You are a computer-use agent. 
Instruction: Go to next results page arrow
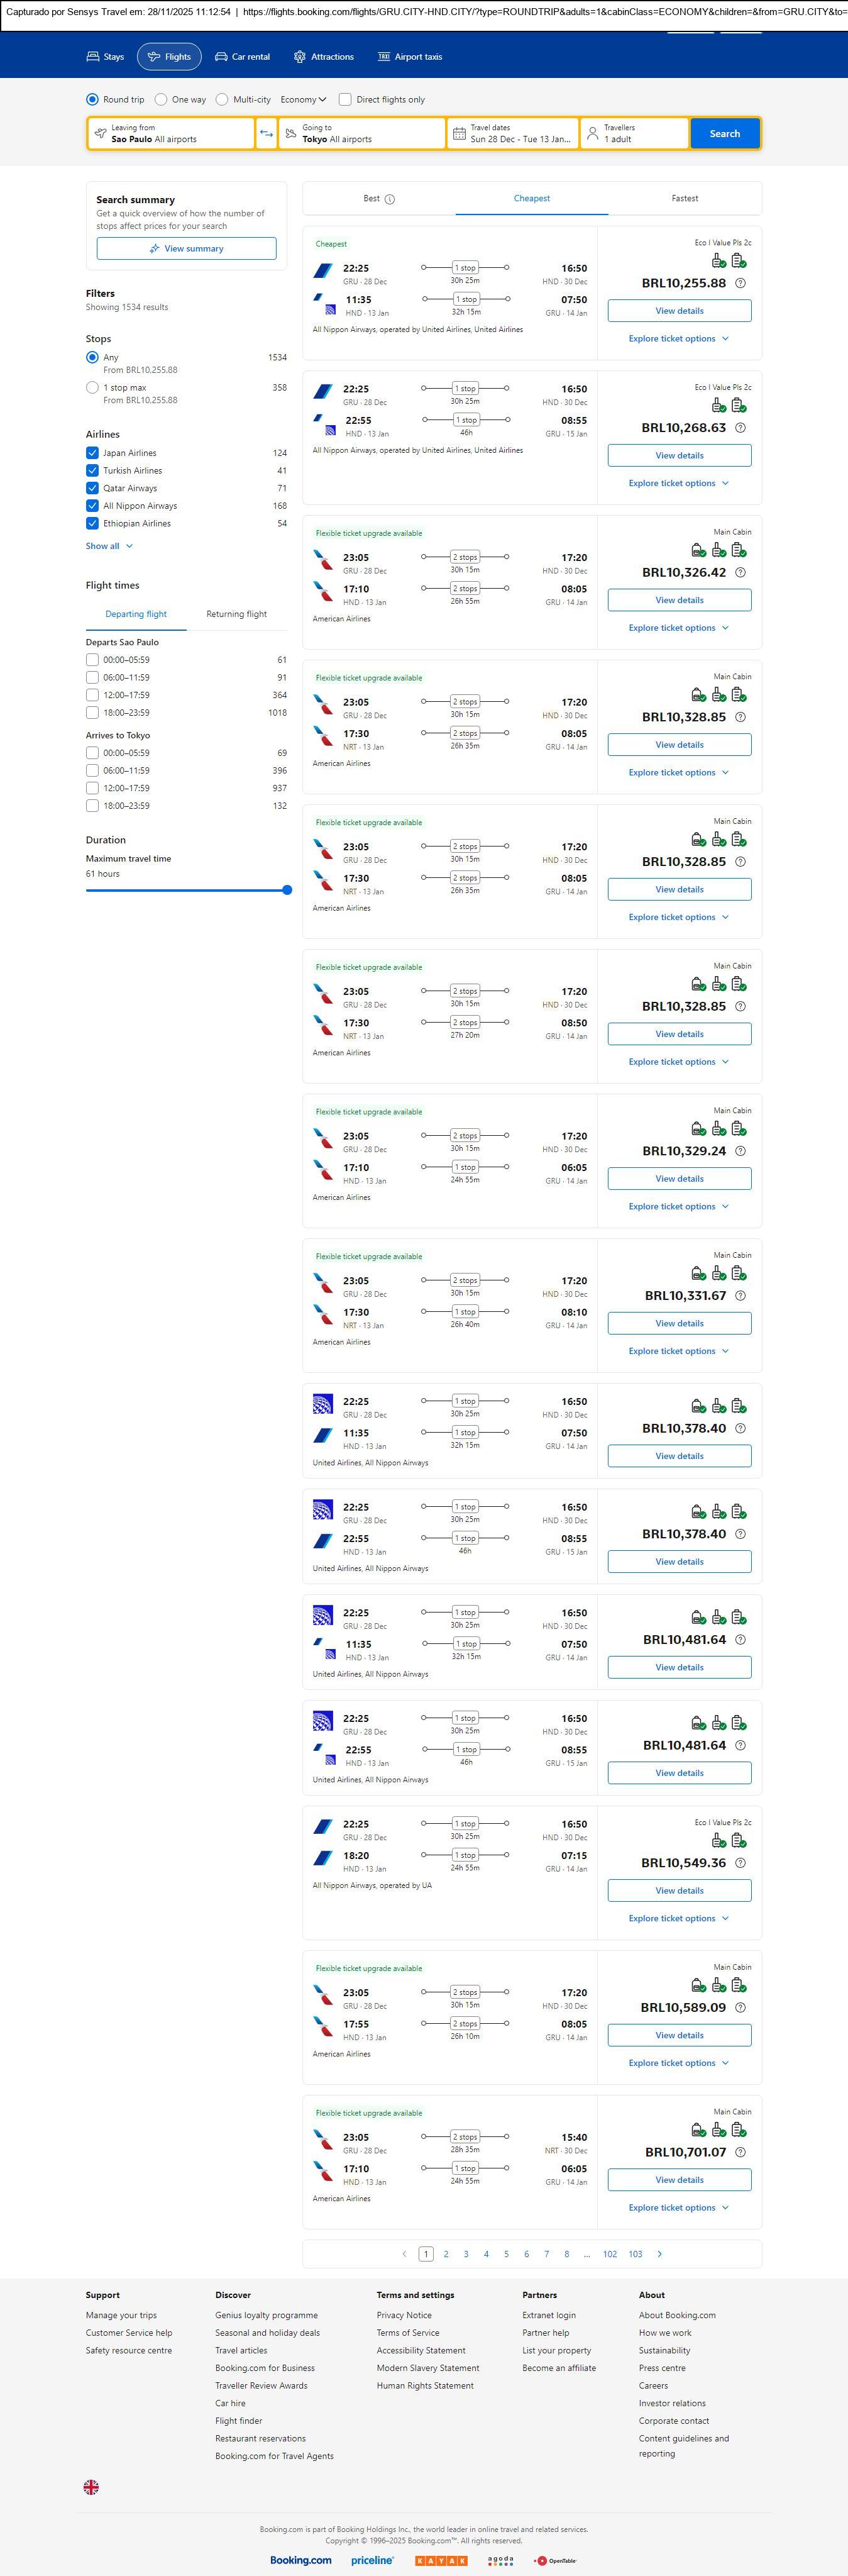pos(659,2254)
